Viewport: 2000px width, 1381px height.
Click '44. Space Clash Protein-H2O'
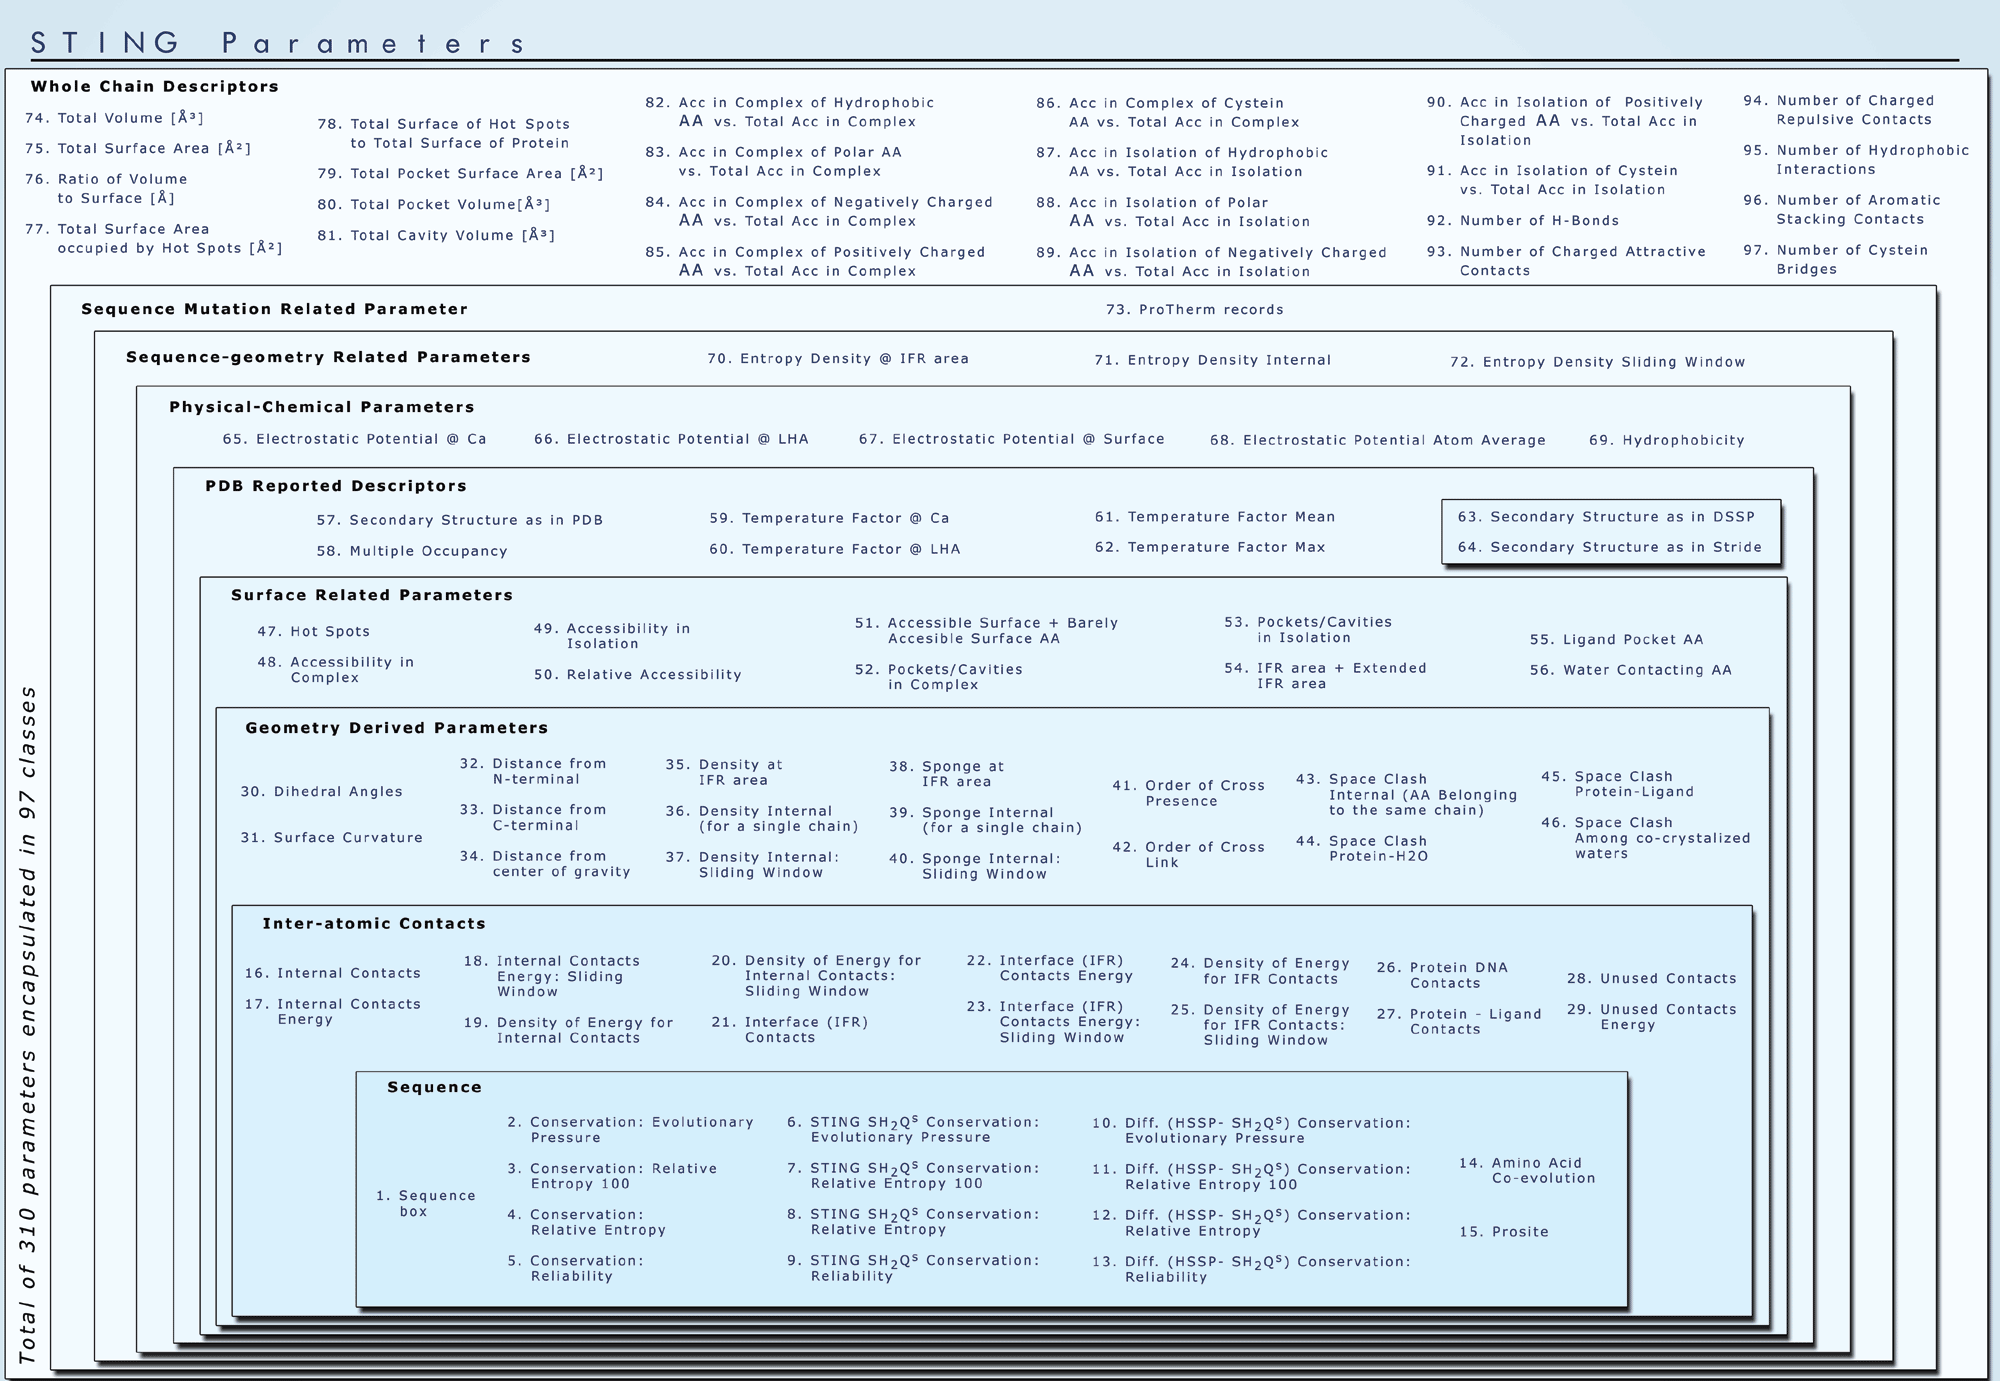click(x=1363, y=848)
